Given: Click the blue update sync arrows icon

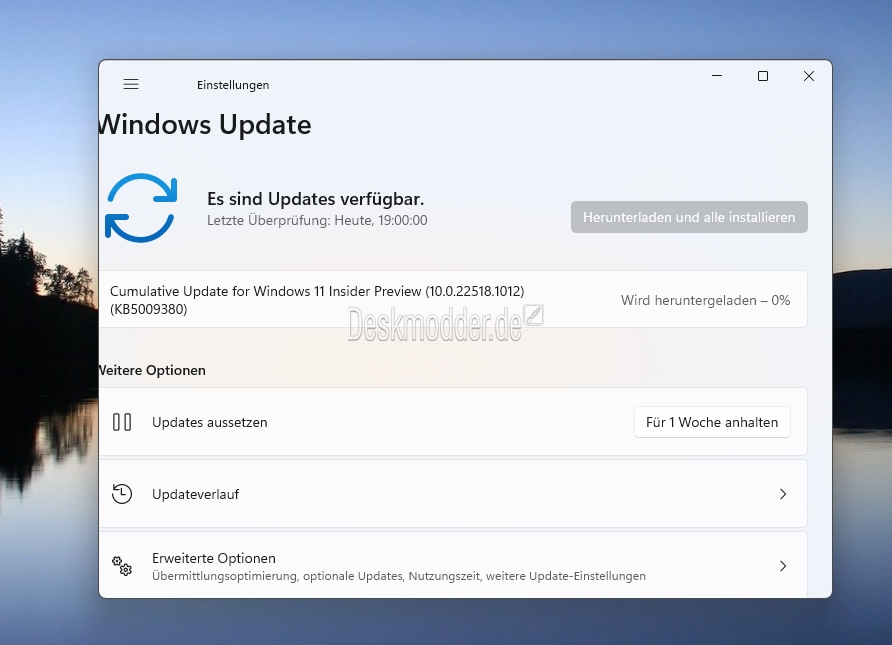Looking at the screenshot, I should [x=141, y=208].
